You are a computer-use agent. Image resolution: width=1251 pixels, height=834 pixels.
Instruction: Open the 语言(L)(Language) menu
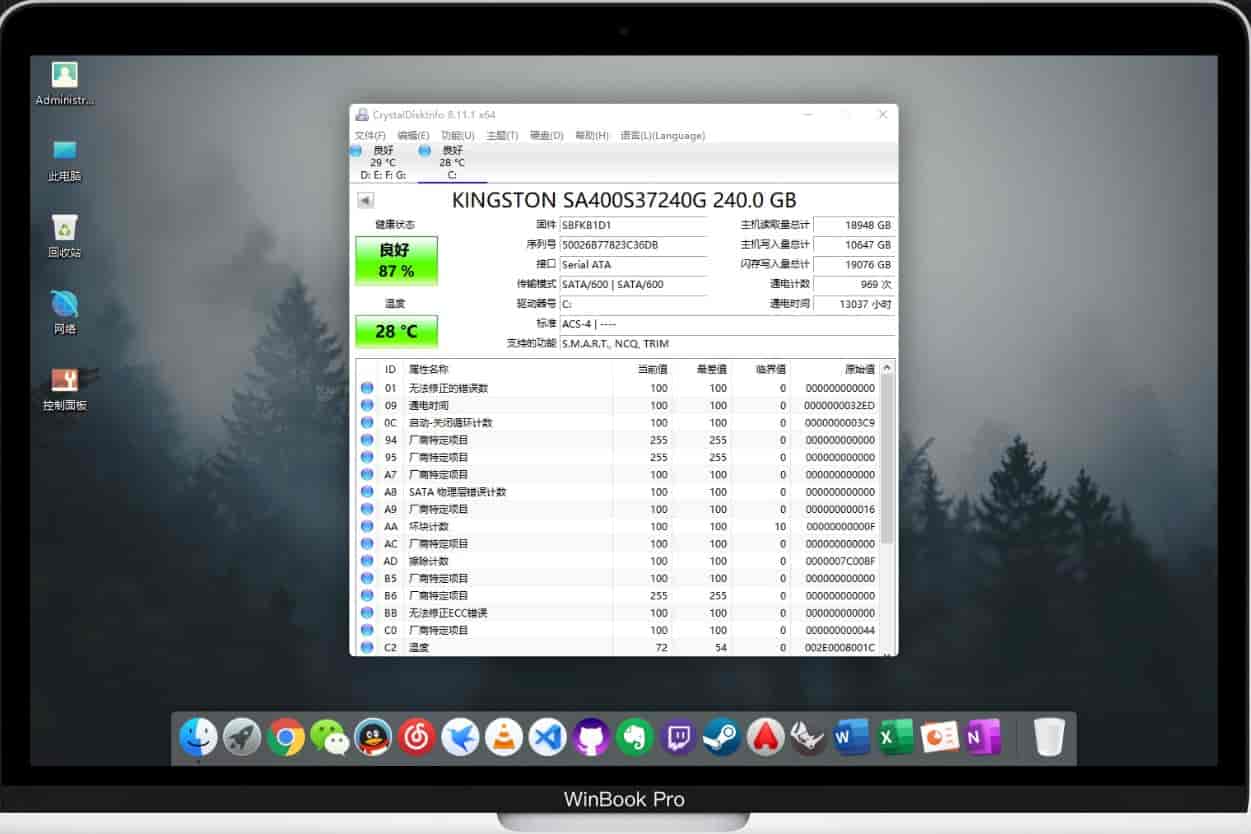[x=663, y=135]
